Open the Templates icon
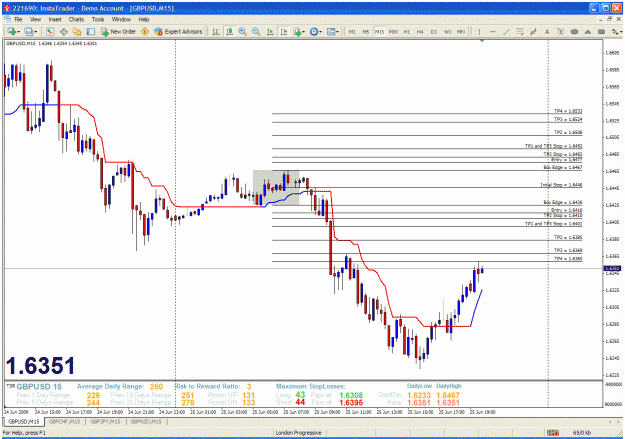Viewport: 625px width, 439px height. 331,31
